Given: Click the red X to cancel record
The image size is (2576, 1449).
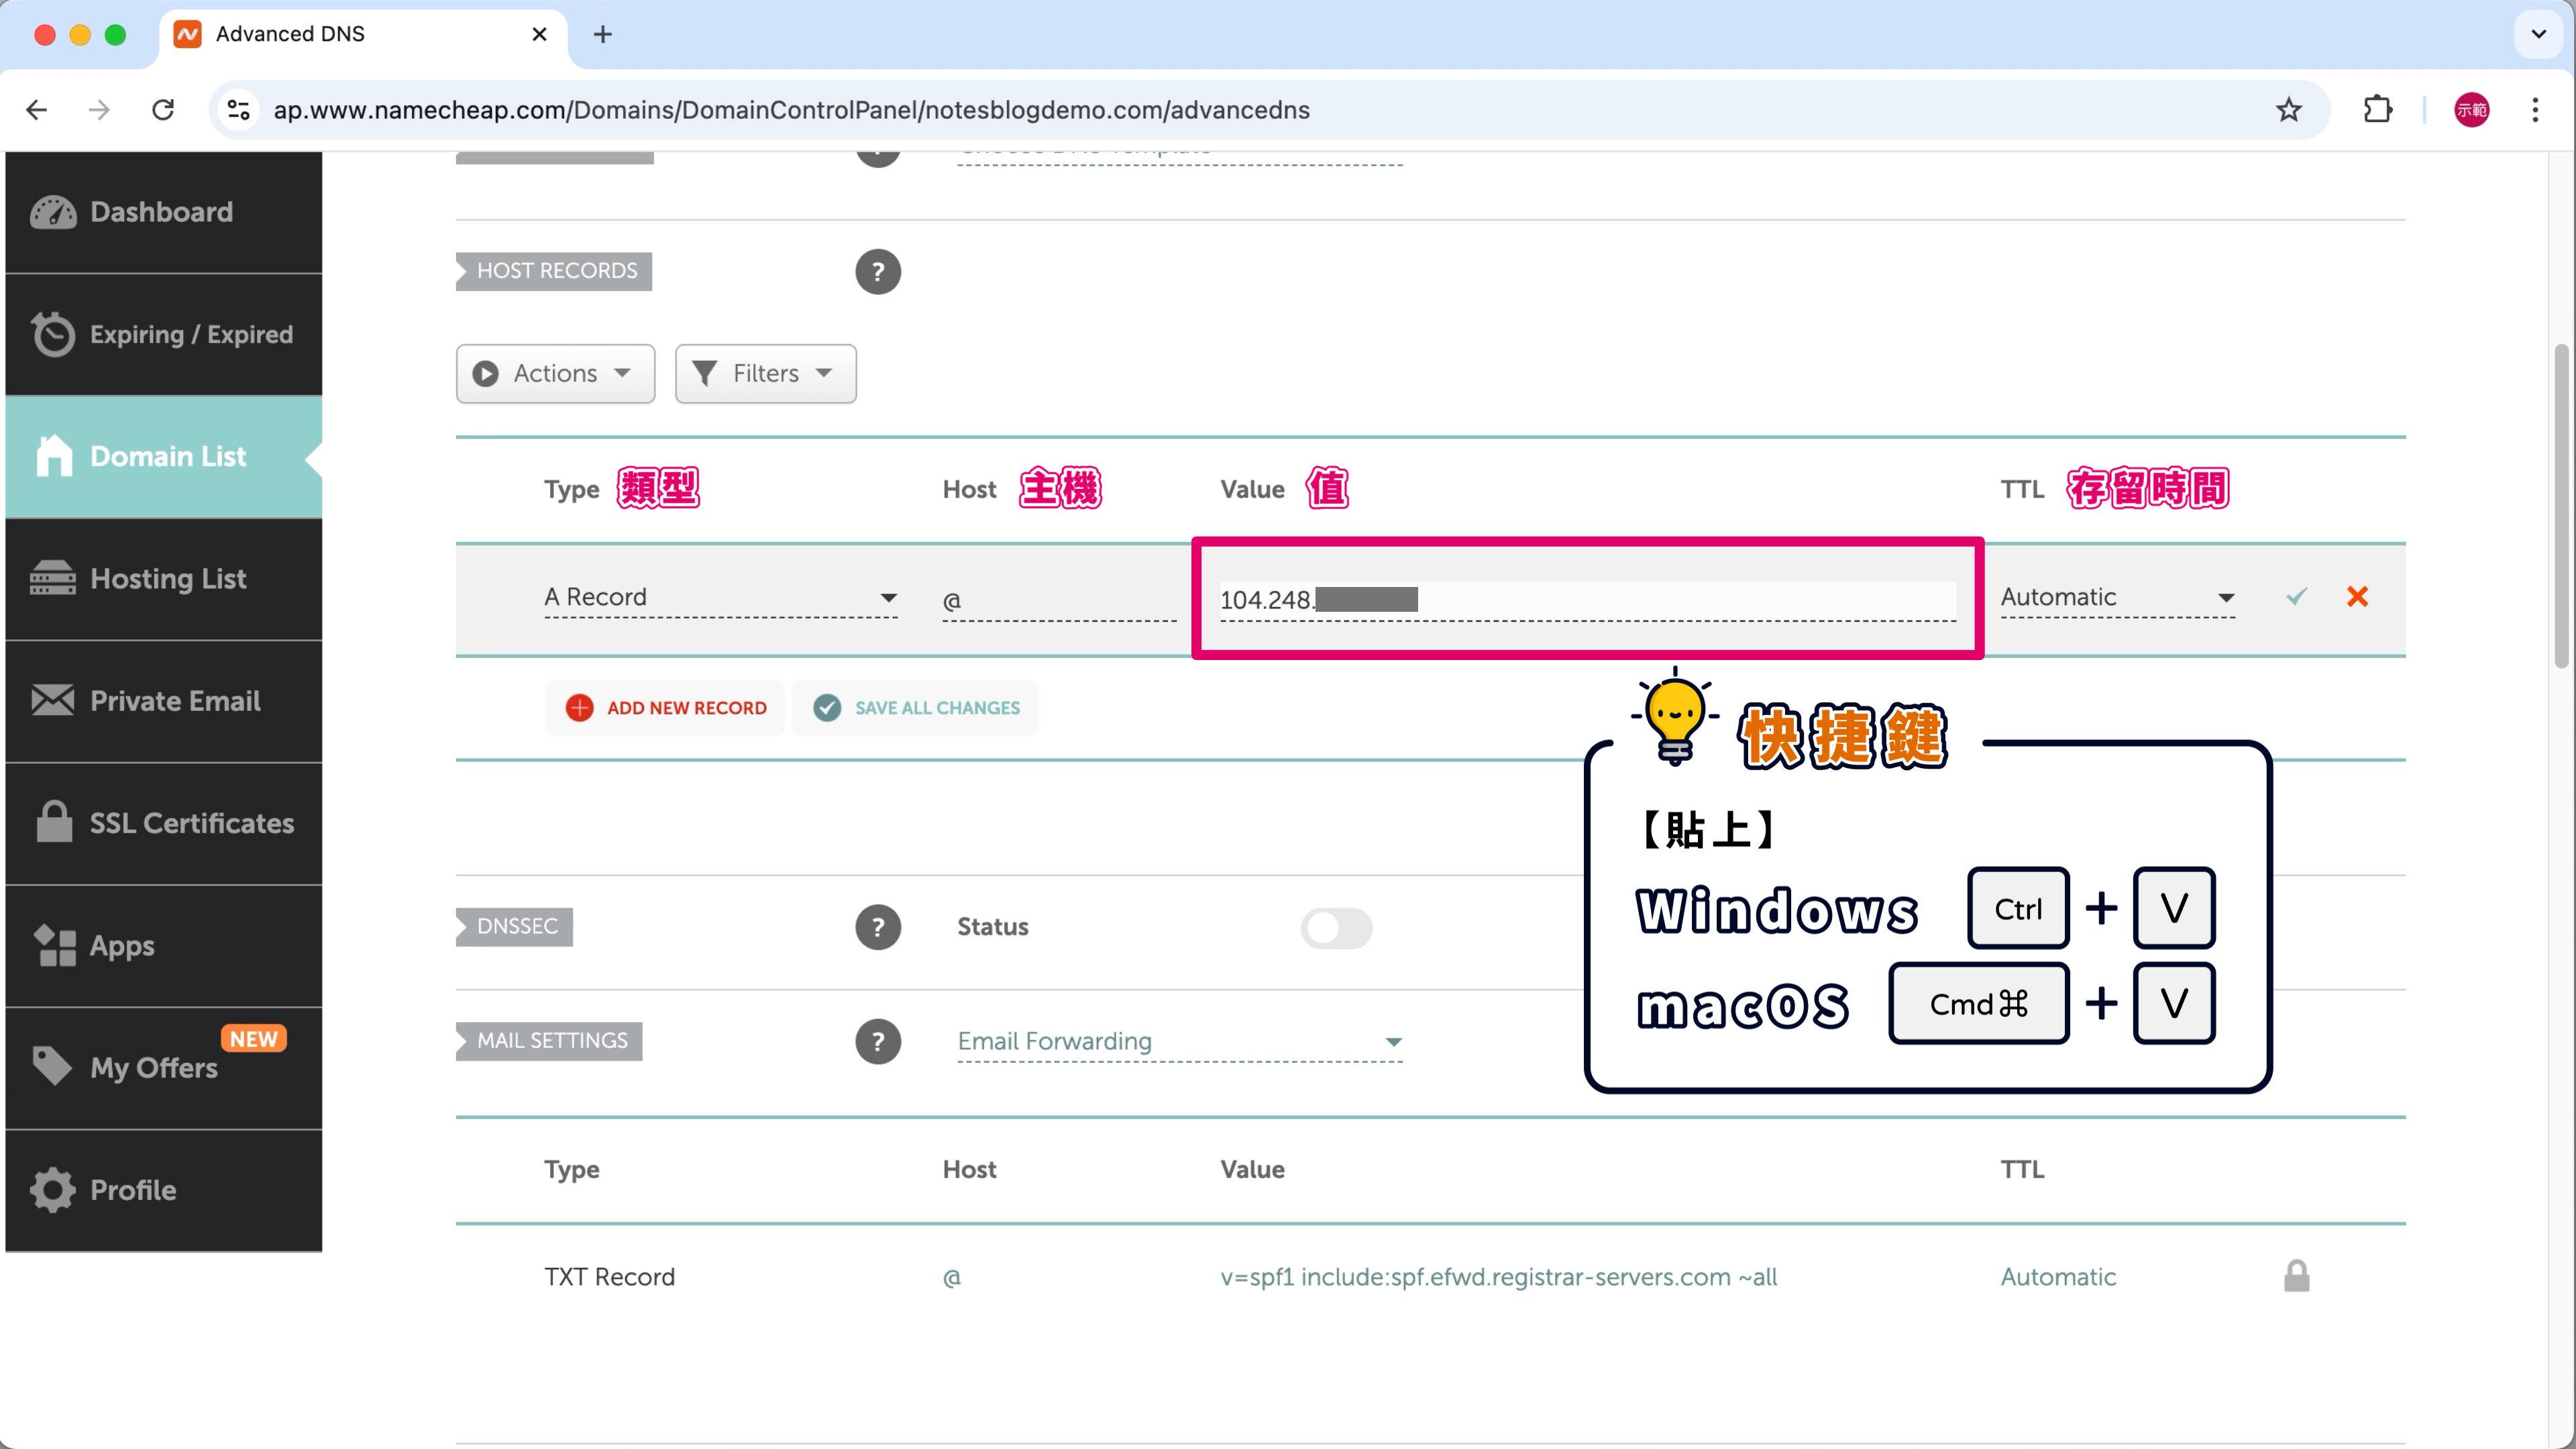Looking at the screenshot, I should pyautogui.click(x=2357, y=597).
